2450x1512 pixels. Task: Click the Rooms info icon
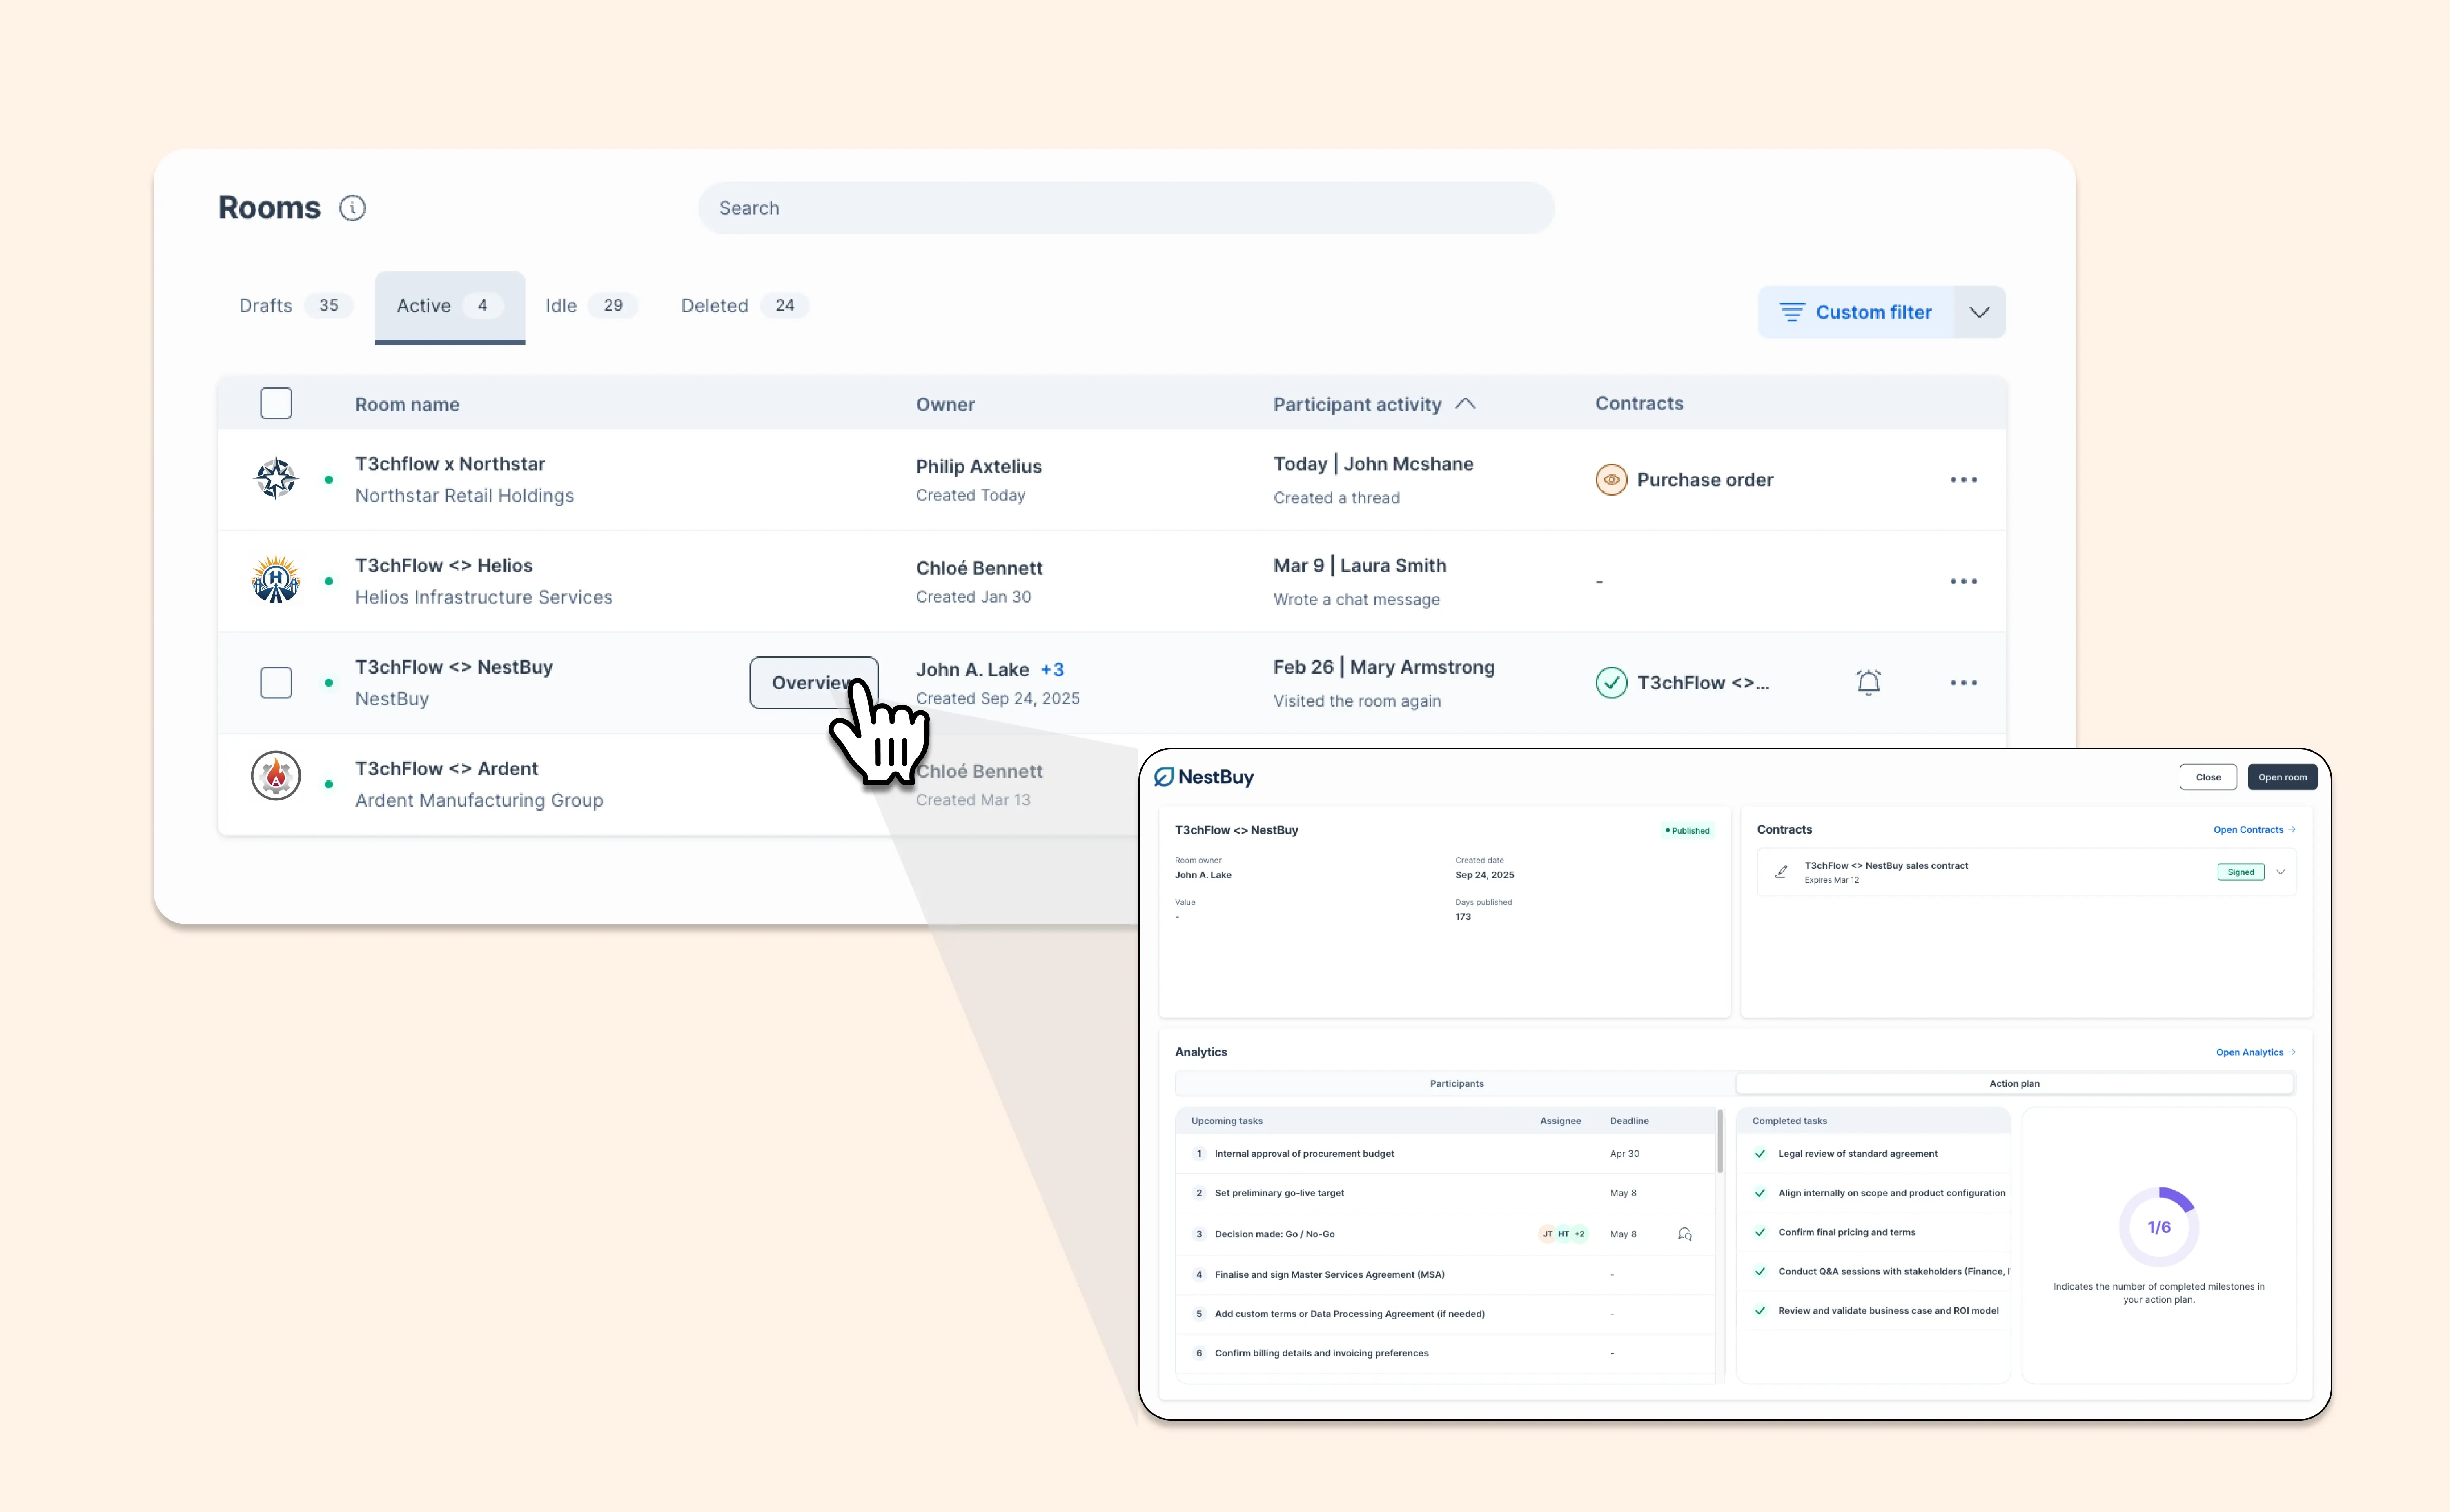coord(352,208)
